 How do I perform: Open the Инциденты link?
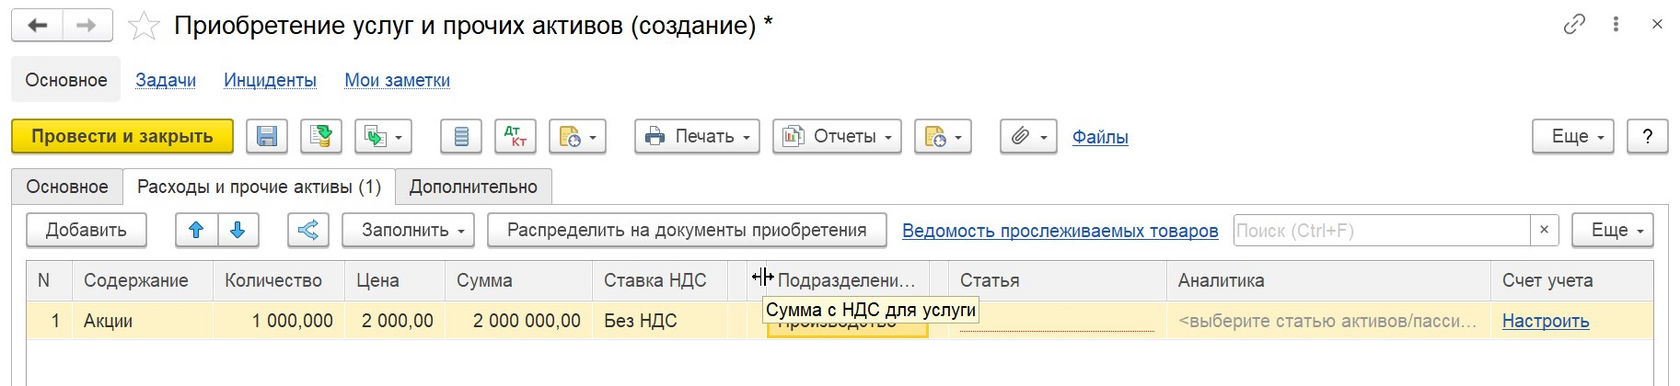click(x=270, y=80)
